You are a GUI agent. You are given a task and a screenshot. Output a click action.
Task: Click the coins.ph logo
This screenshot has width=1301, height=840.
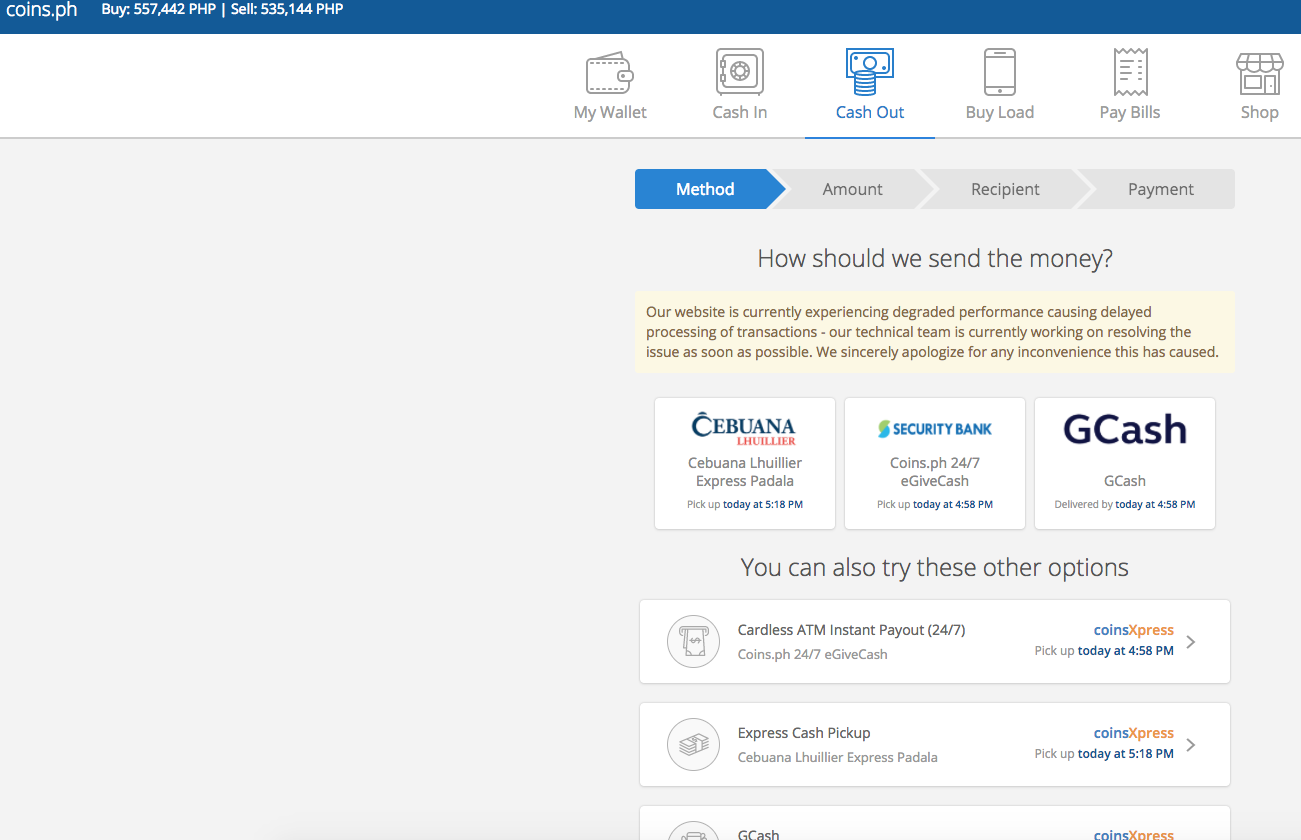click(x=42, y=10)
